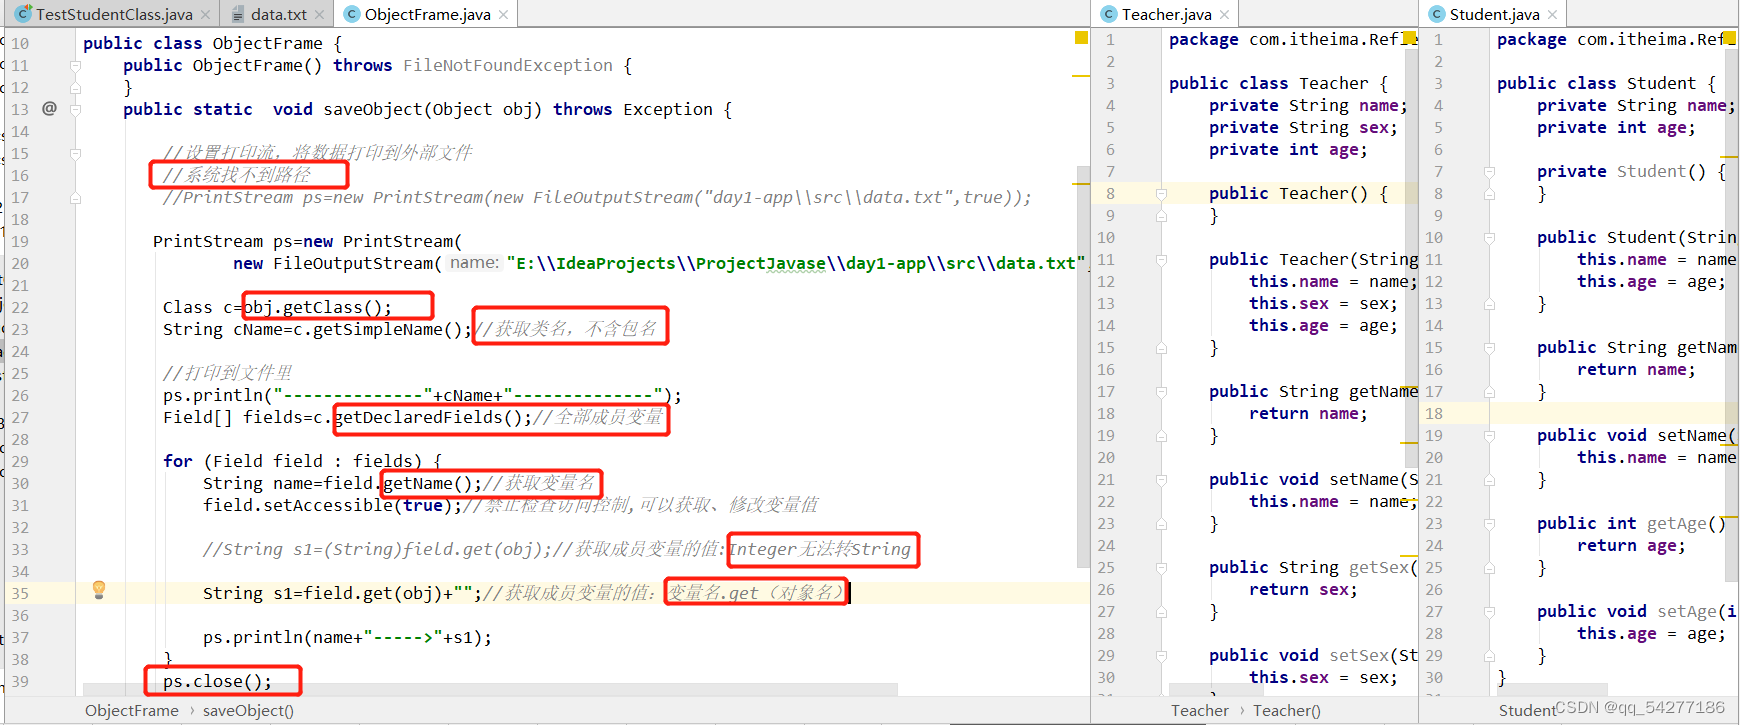Click the yellow inspection indicator in the Teacher editor
The height and width of the screenshot is (725, 1740).
1410,38
